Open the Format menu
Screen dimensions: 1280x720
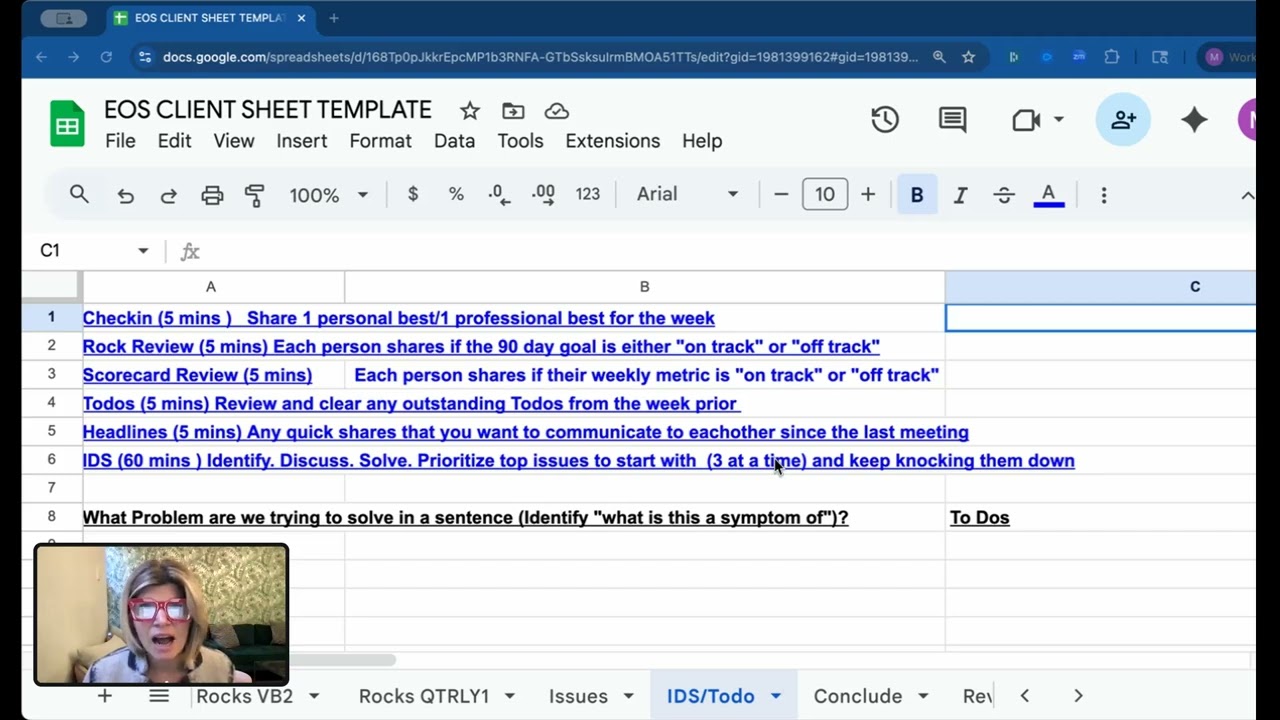coord(380,141)
